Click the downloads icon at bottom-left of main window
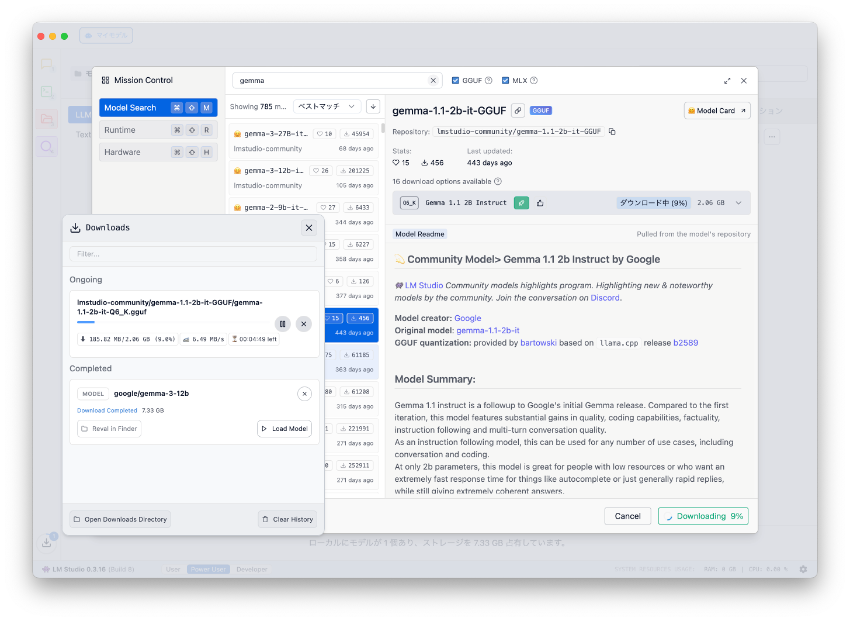The height and width of the screenshot is (622, 850). (47, 542)
